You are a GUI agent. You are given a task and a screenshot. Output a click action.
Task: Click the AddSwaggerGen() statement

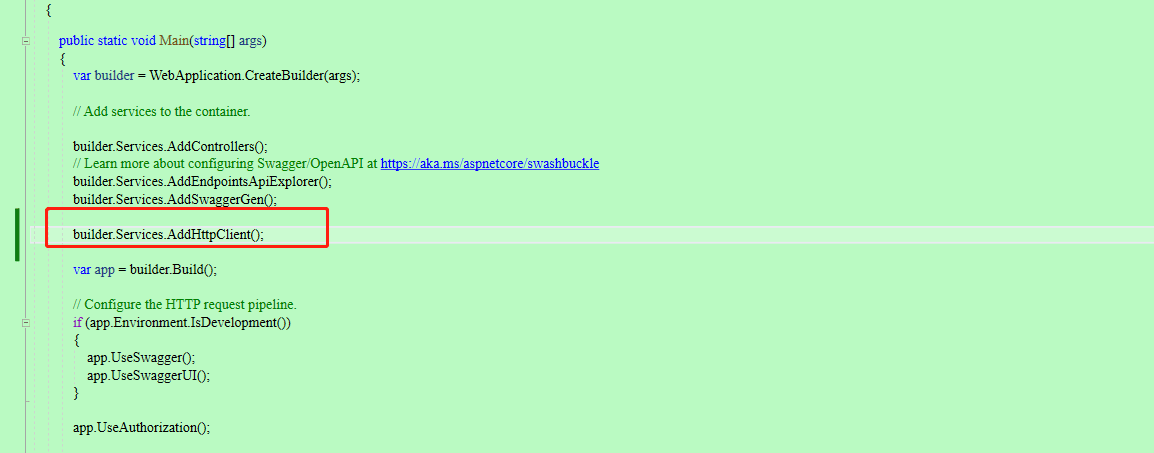(x=174, y=199)
